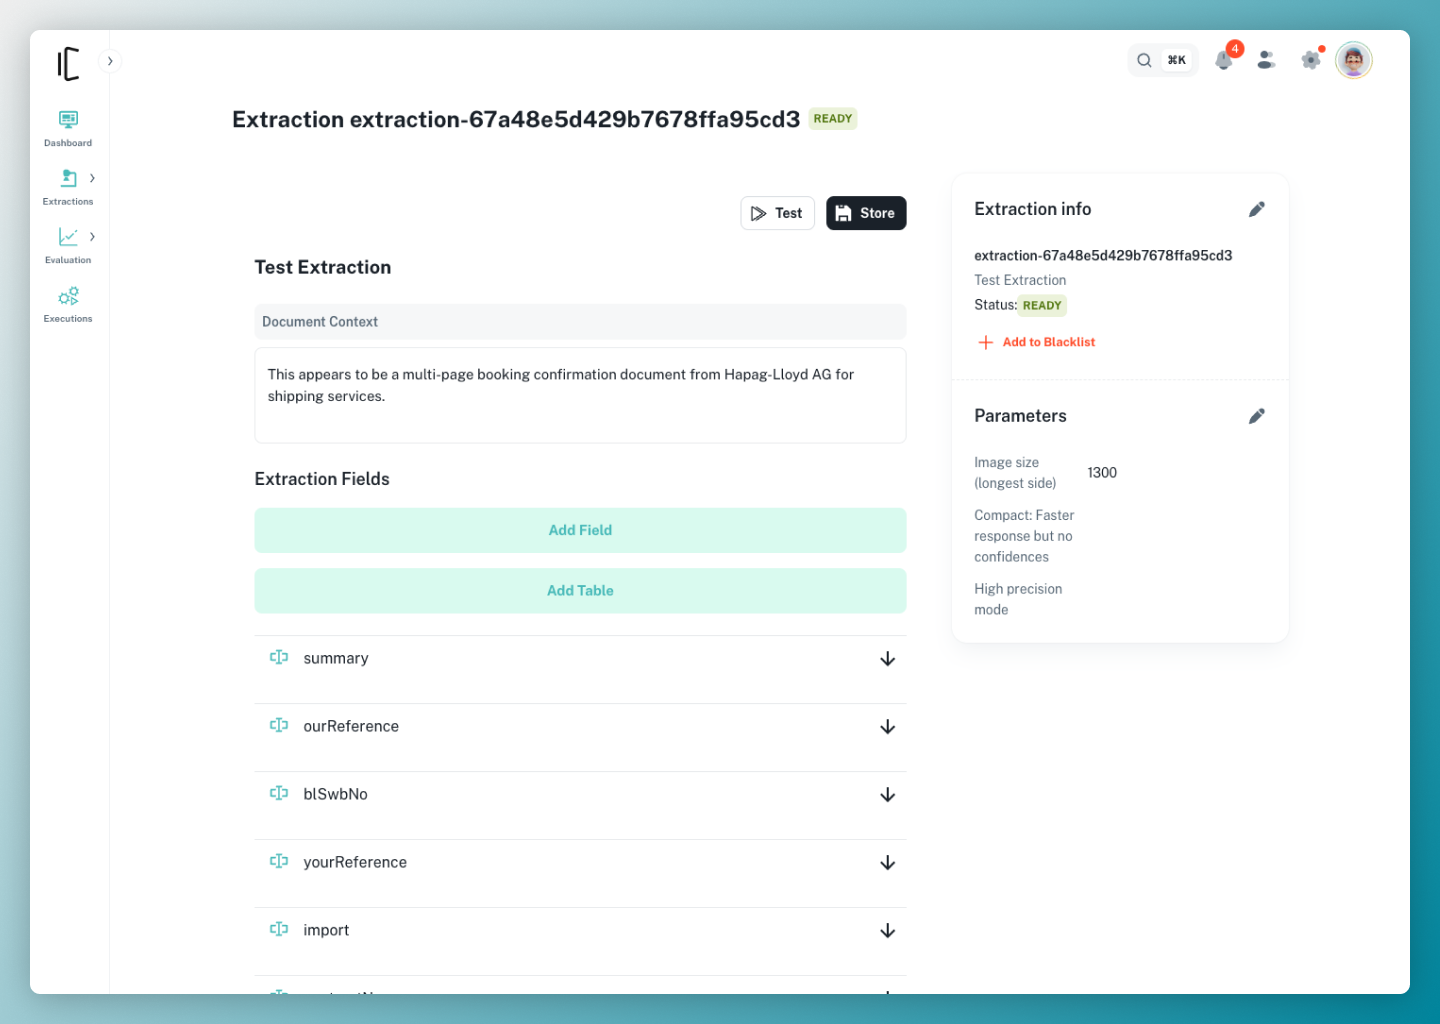This screenshot has width=1440, height=1024.
Task: Open the settings gear icon
Action: click(1310, 61)
